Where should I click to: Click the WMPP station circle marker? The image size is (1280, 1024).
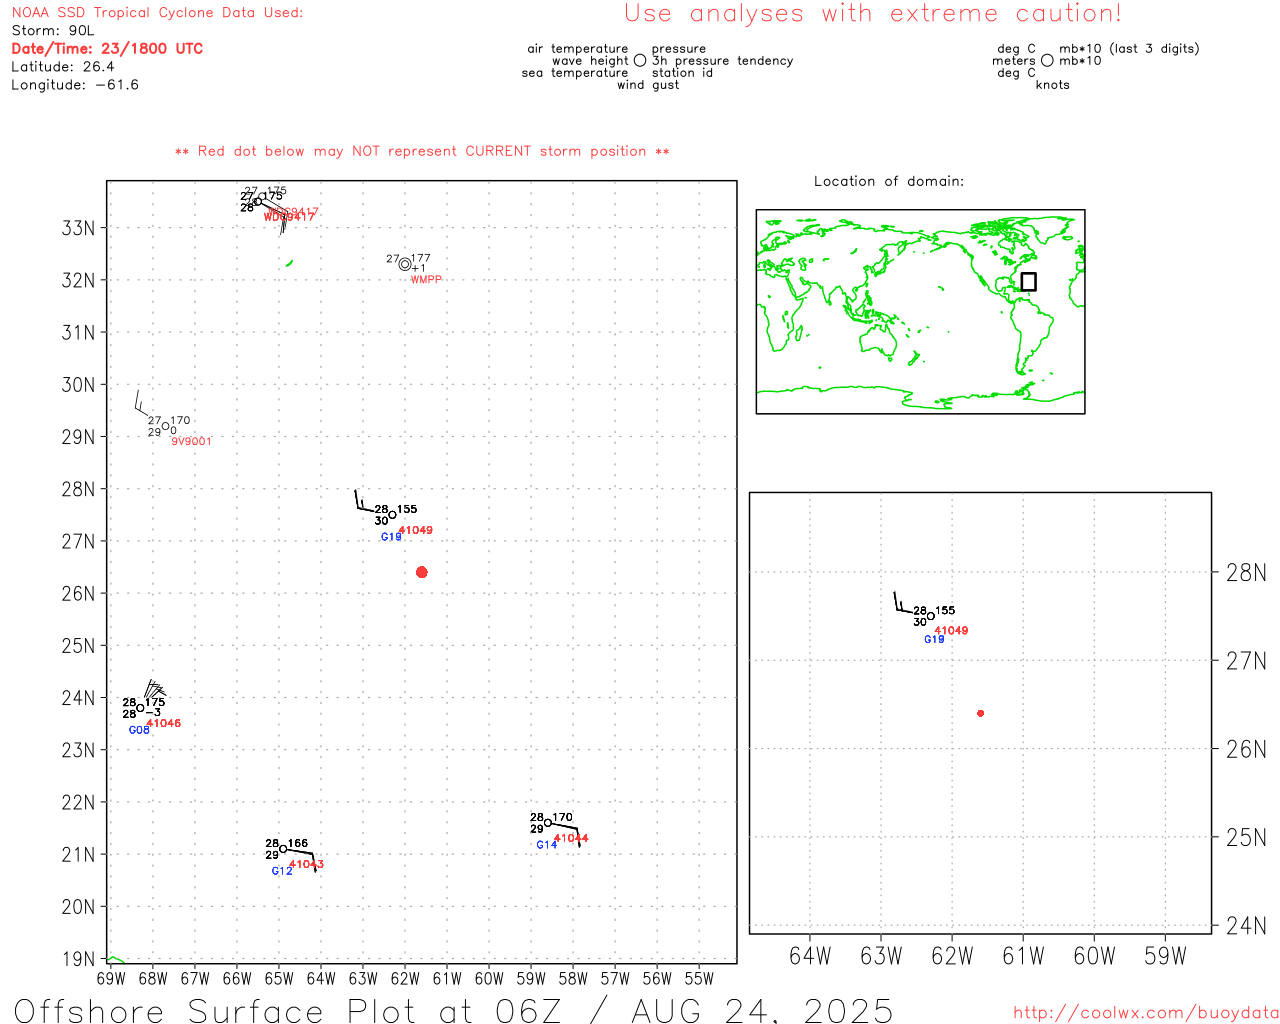(x=405, y=264)
